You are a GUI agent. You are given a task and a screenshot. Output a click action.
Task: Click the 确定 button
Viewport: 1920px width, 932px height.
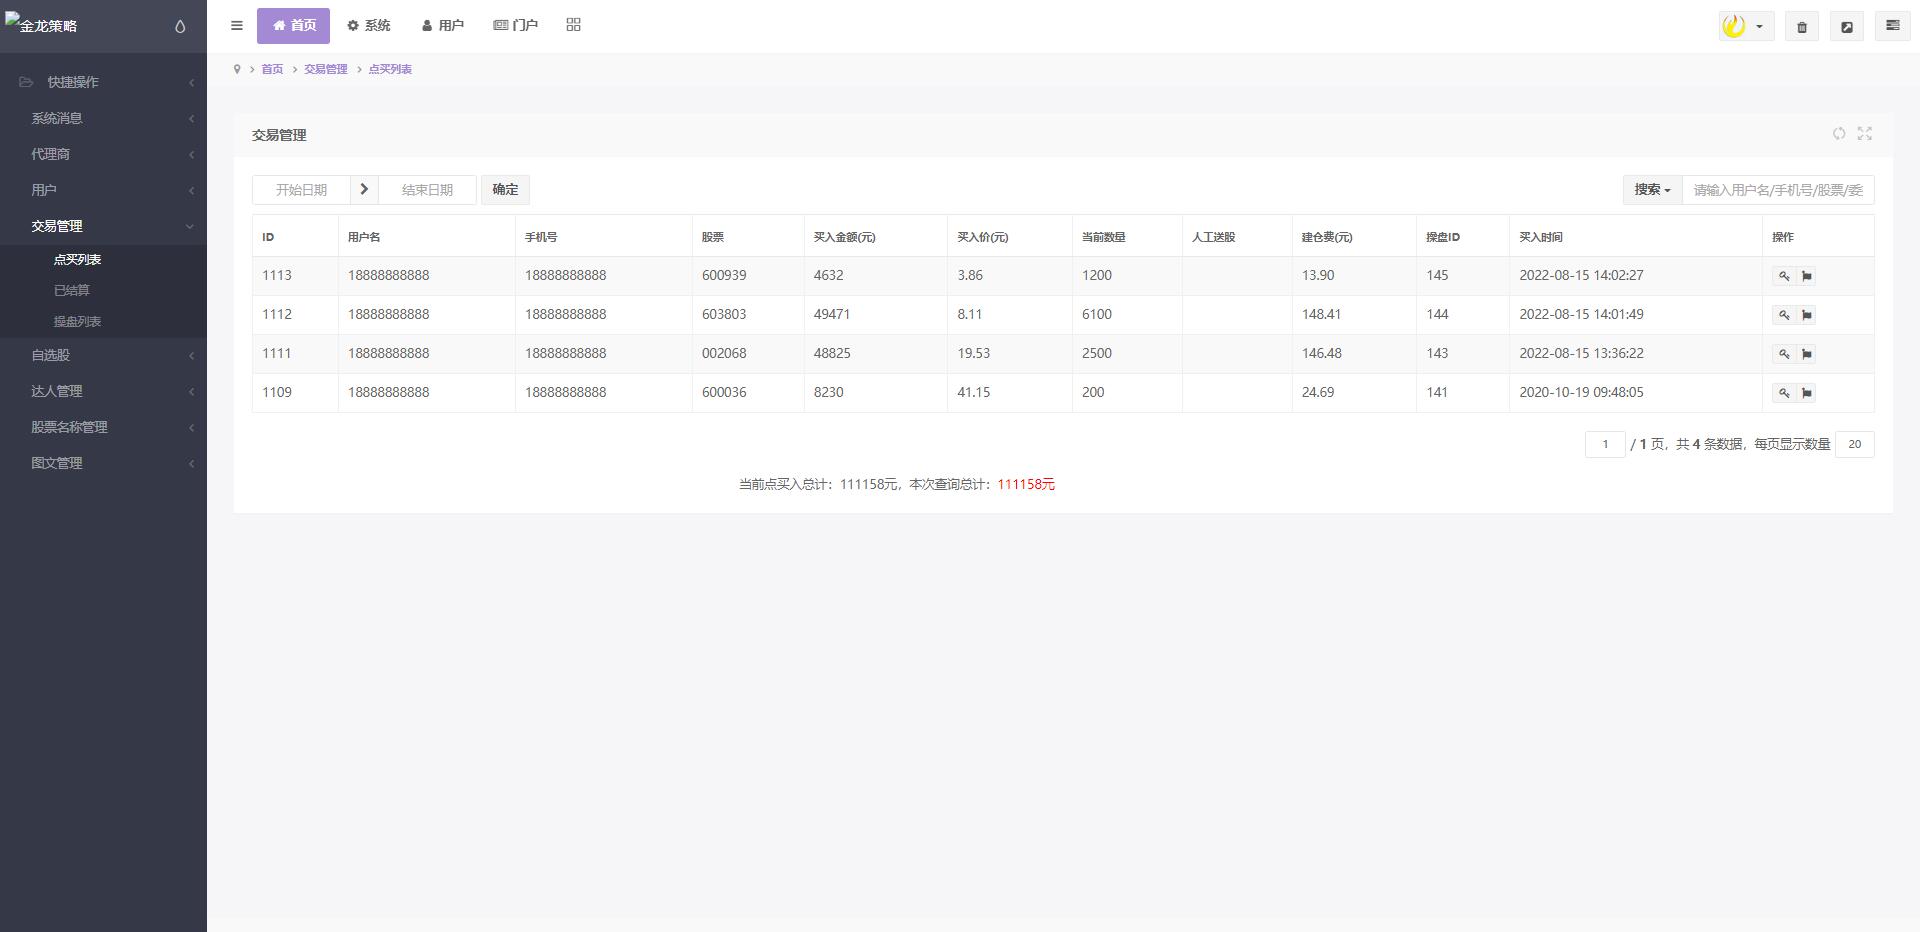505,190
